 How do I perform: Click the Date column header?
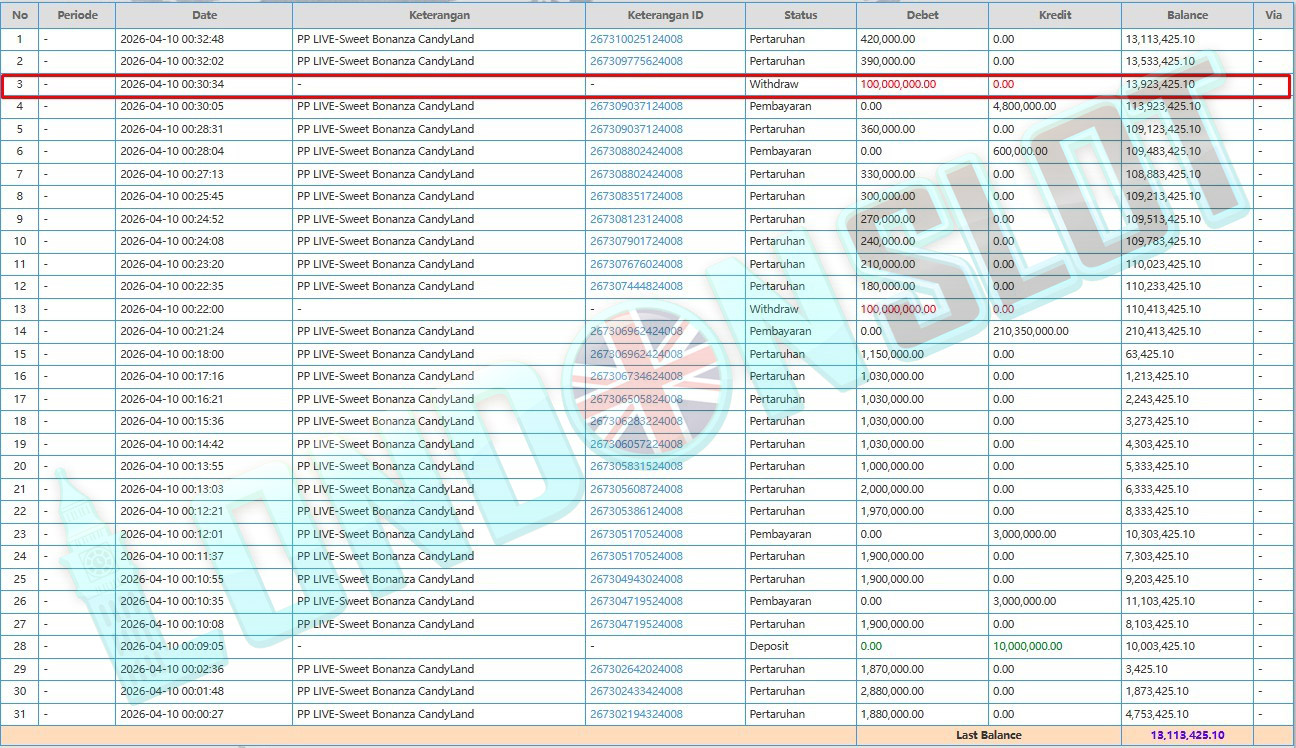[x=204, y=15]
